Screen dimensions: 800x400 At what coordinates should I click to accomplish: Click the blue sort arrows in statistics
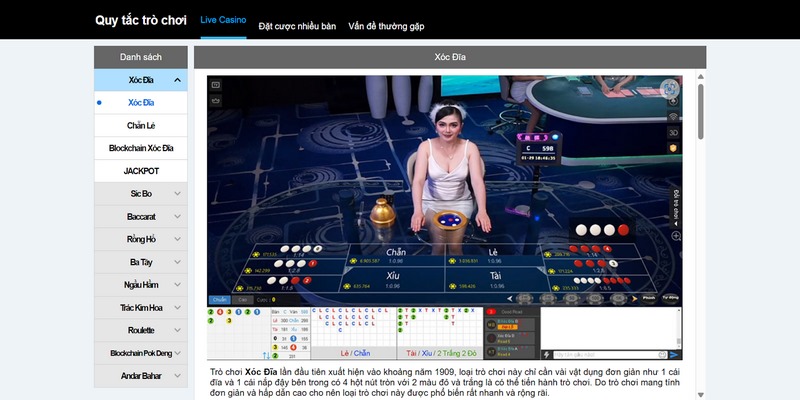coord(266,354)
